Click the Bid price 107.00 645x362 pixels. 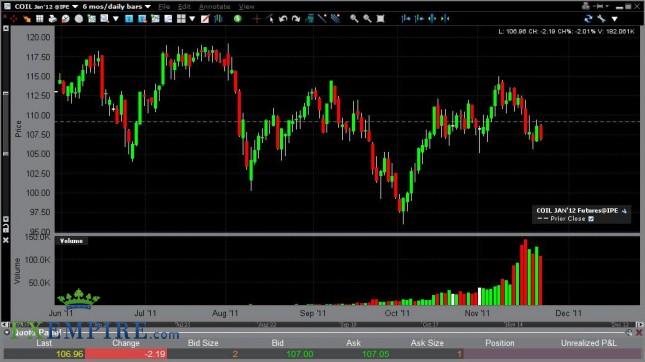pos(299,354)
